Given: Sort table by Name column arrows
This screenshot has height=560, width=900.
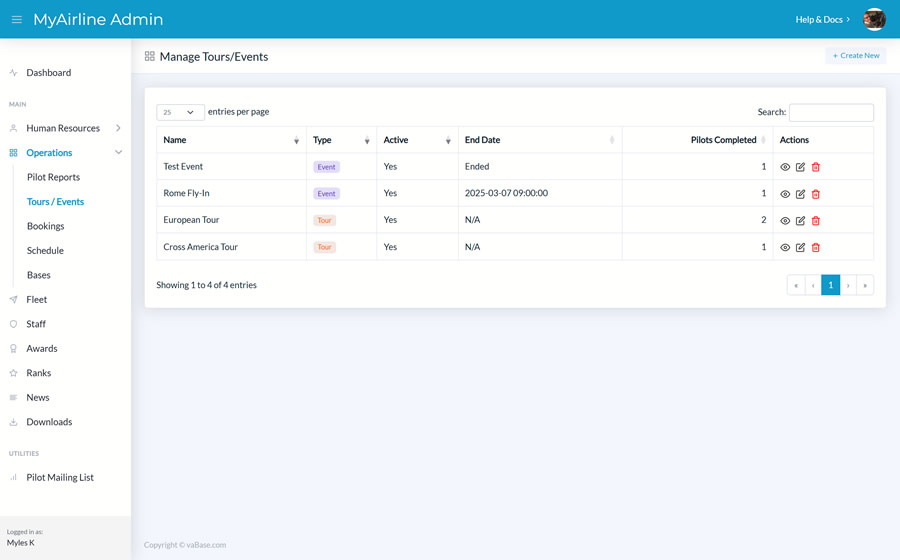Looking at the screenshot, I should pyautogui.click(x=296, y=141).
